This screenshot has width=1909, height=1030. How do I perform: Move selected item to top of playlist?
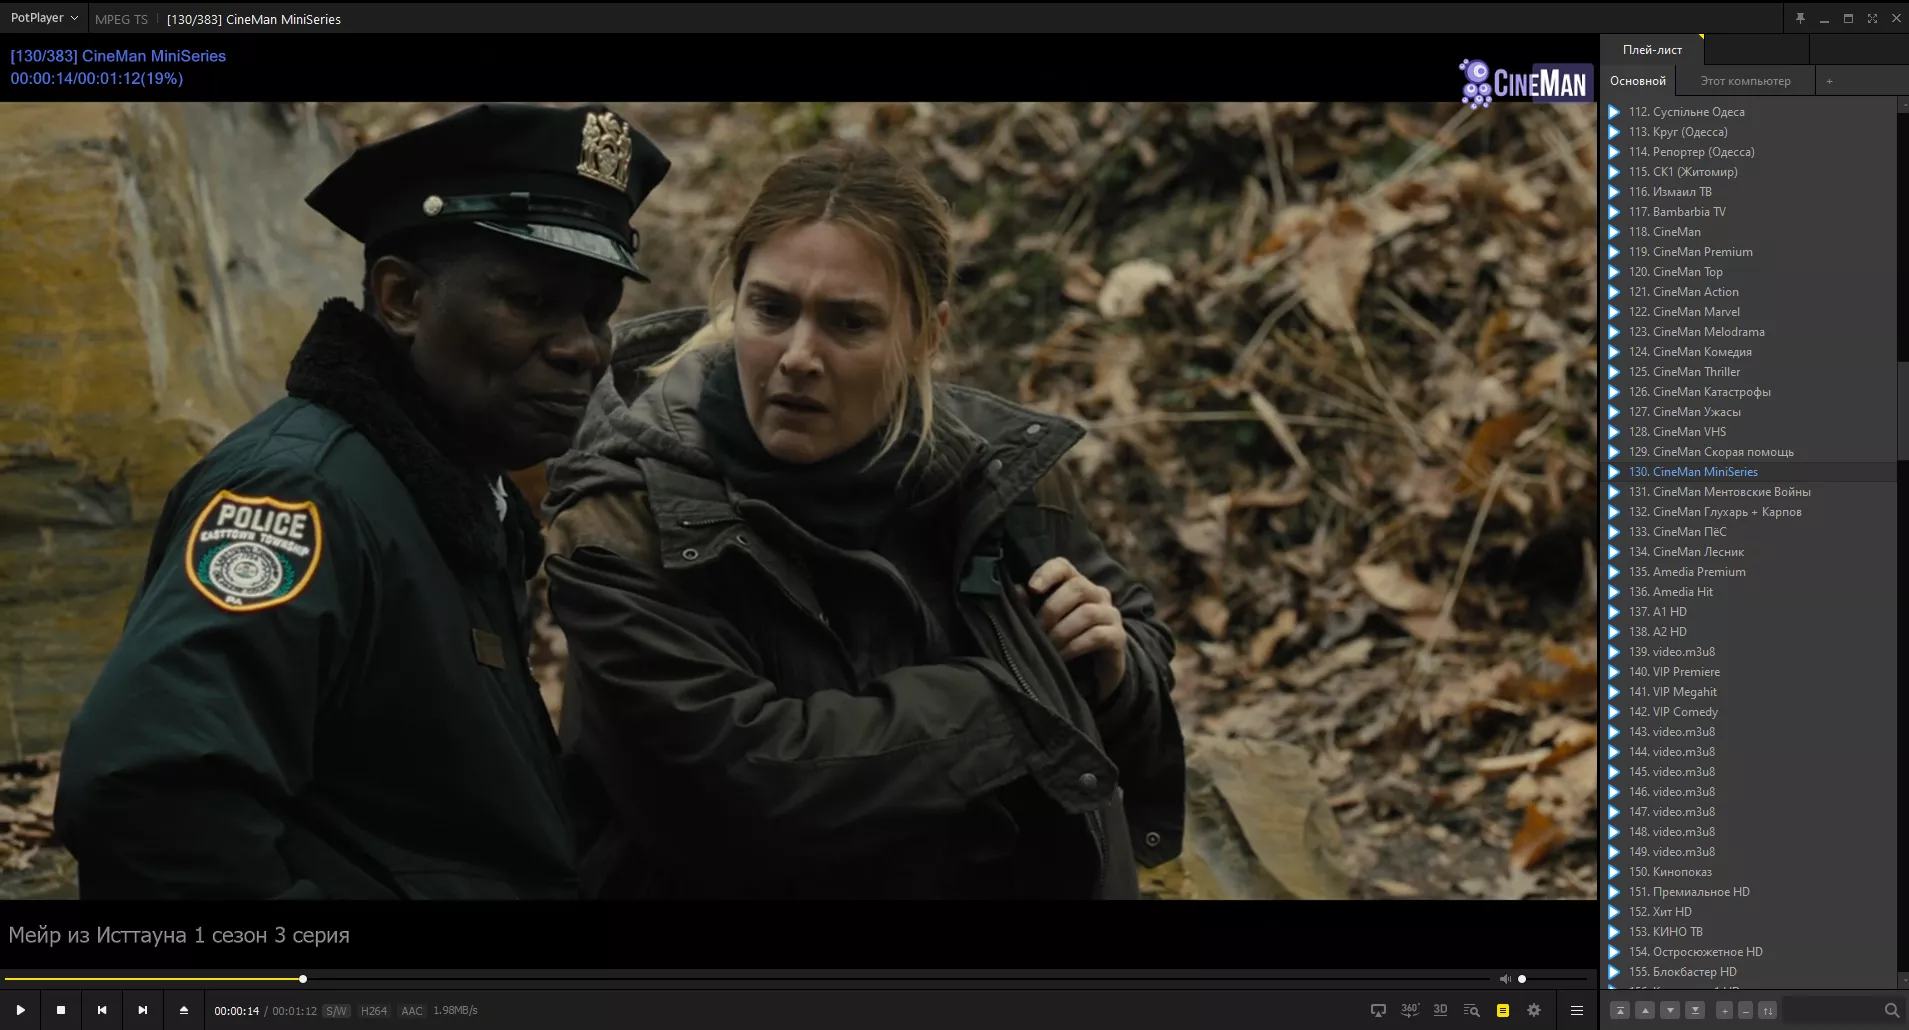[x=1620, y=1010]
